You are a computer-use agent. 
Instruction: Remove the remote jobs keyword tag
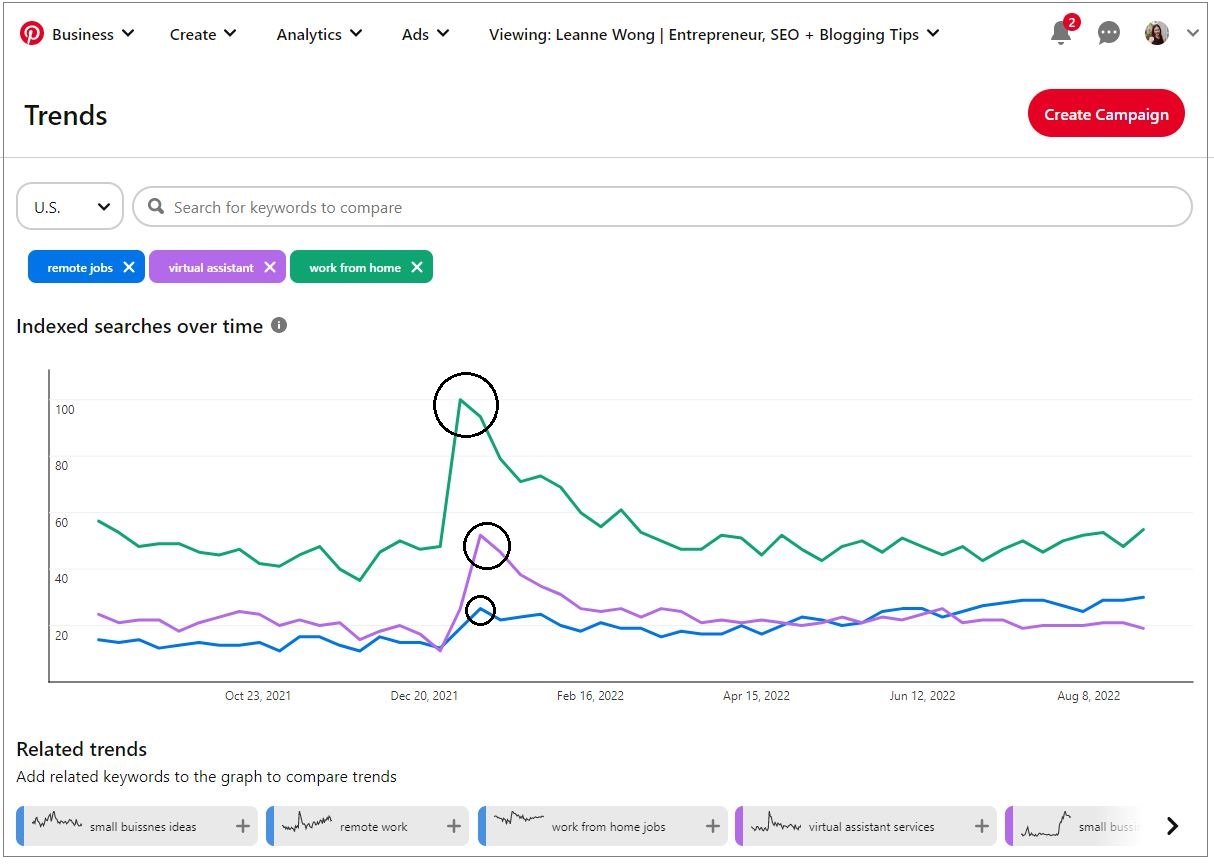(129, 267)
